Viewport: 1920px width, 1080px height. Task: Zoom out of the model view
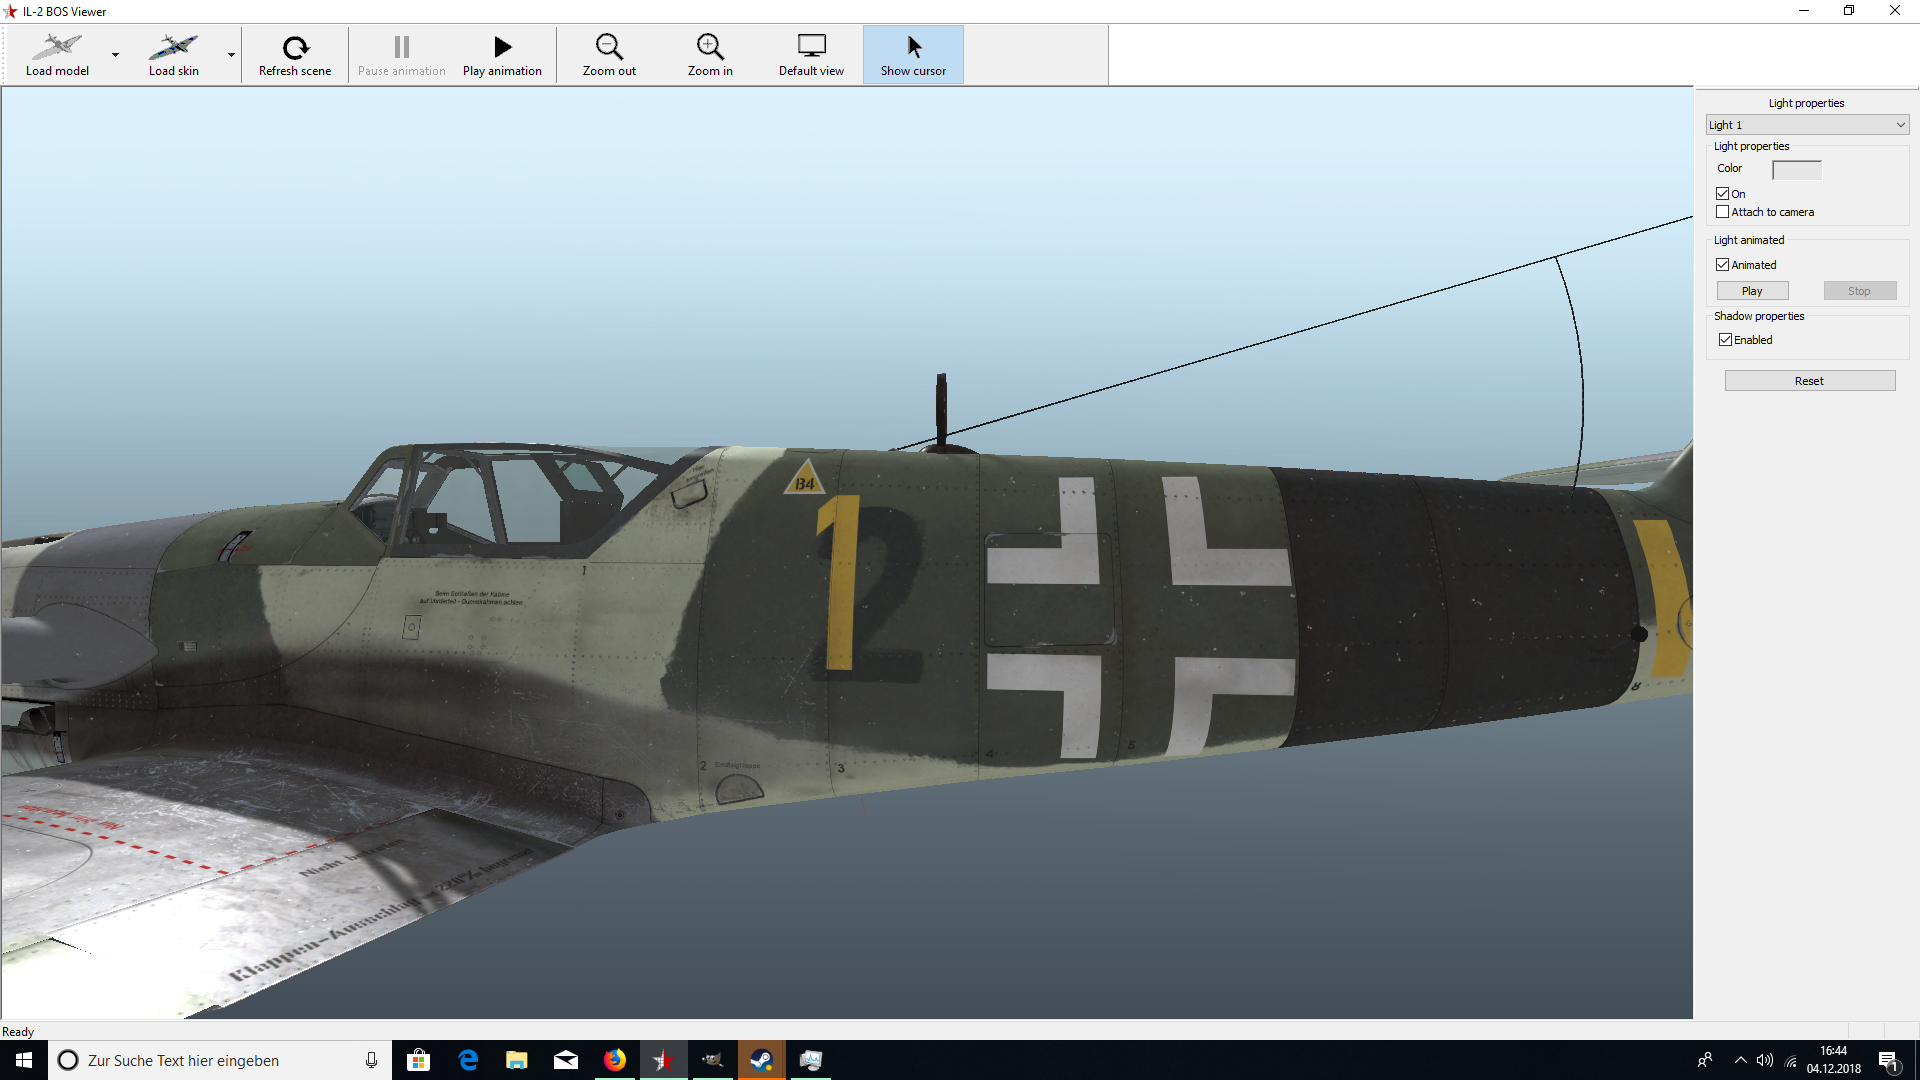[609, 55]
